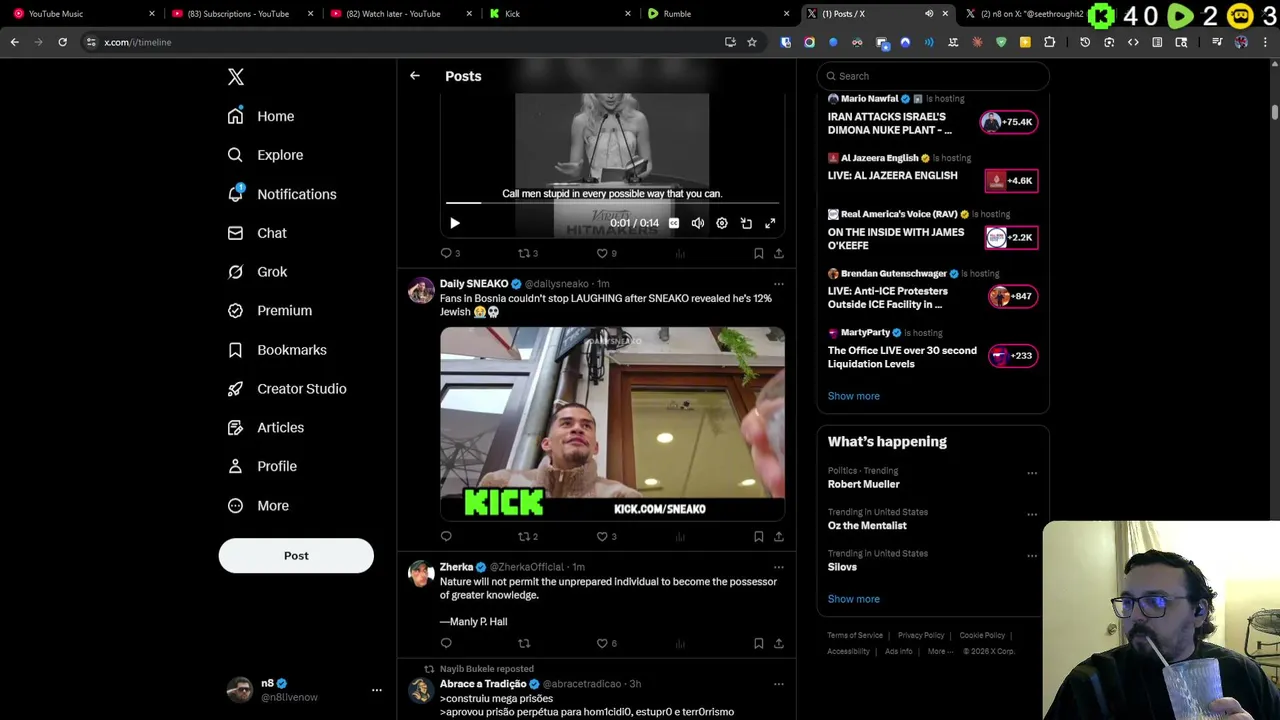The height and width of the screenshot is (720, 1280).
Task: Open more options on Abrace a Tradição post
Action: coord(779,684)
